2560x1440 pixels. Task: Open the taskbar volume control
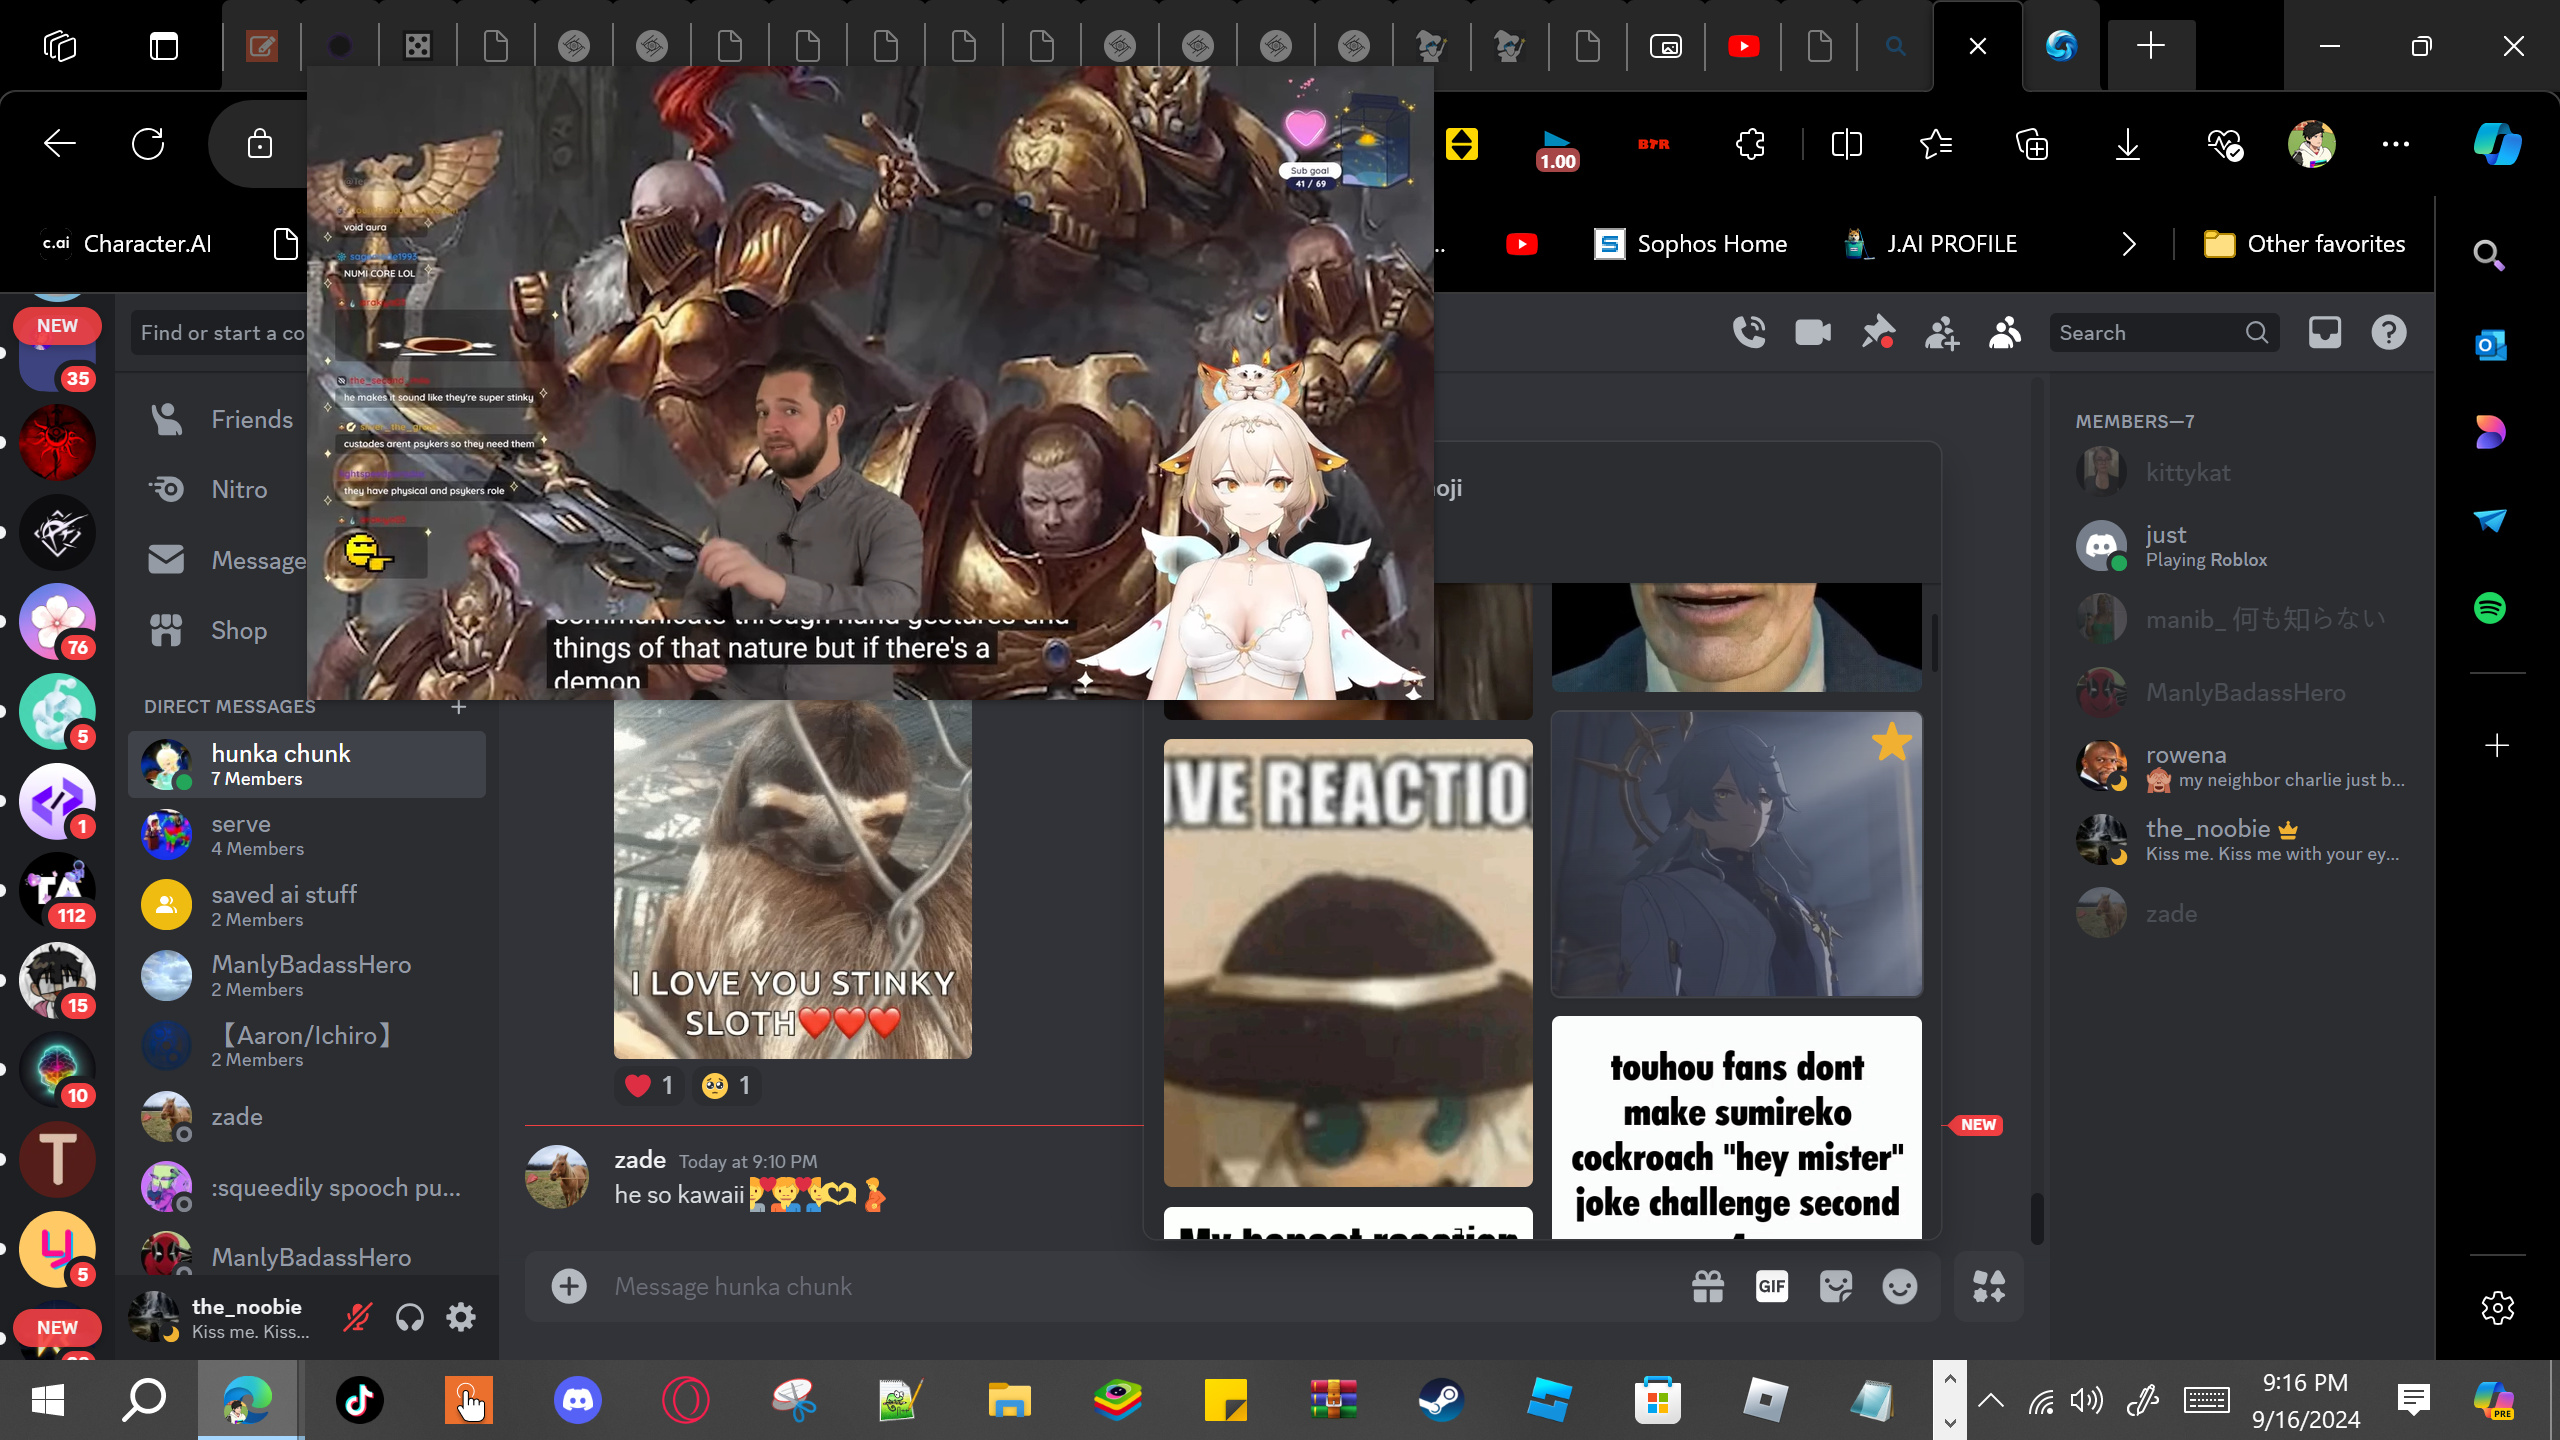(x=2087, y=1400)
